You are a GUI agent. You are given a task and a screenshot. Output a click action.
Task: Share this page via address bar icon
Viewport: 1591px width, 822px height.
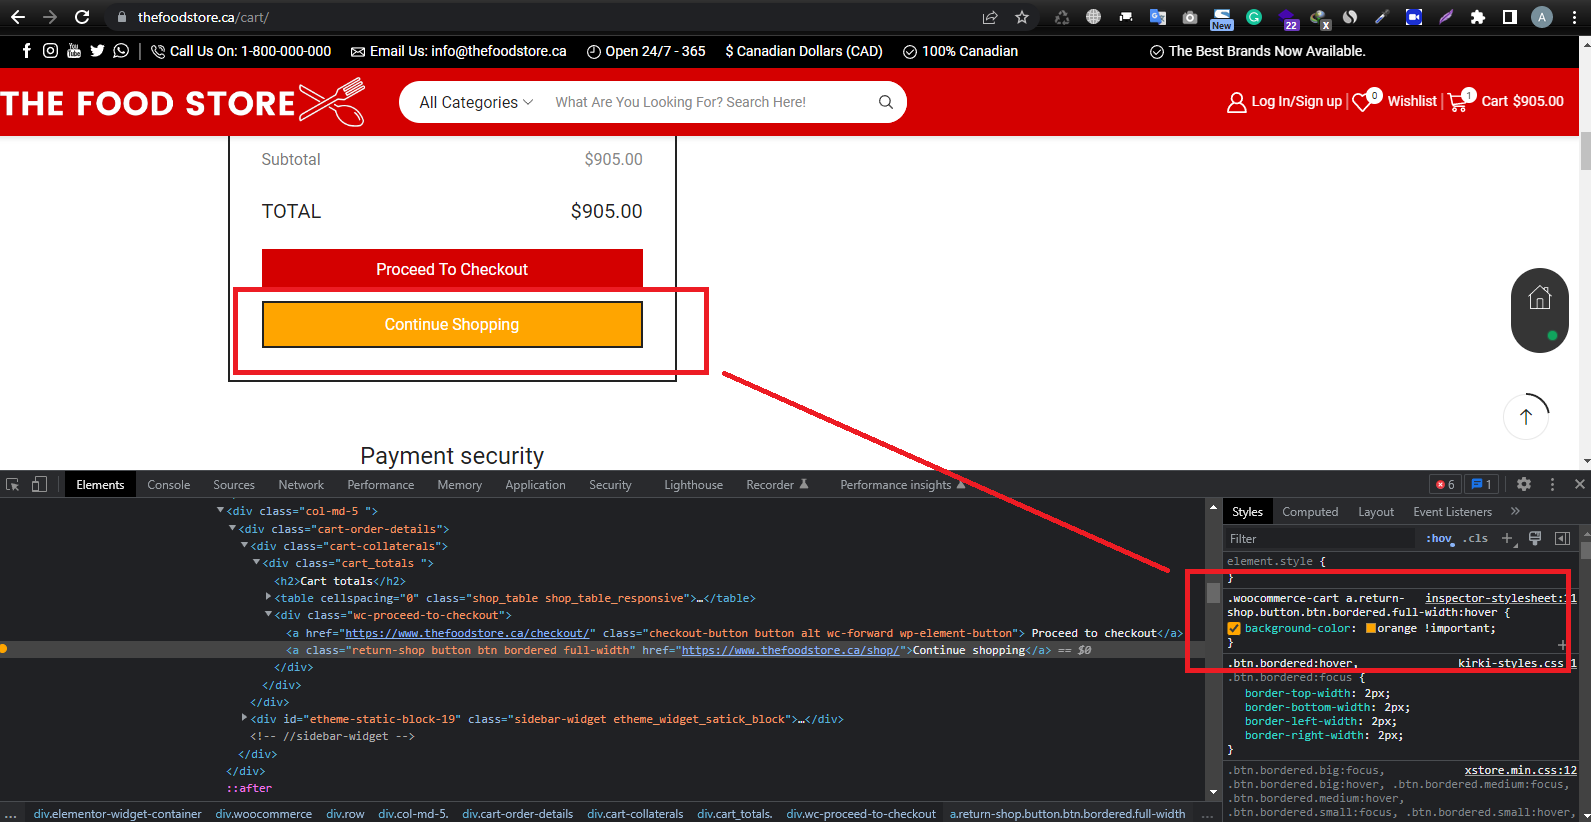(990, 17)
